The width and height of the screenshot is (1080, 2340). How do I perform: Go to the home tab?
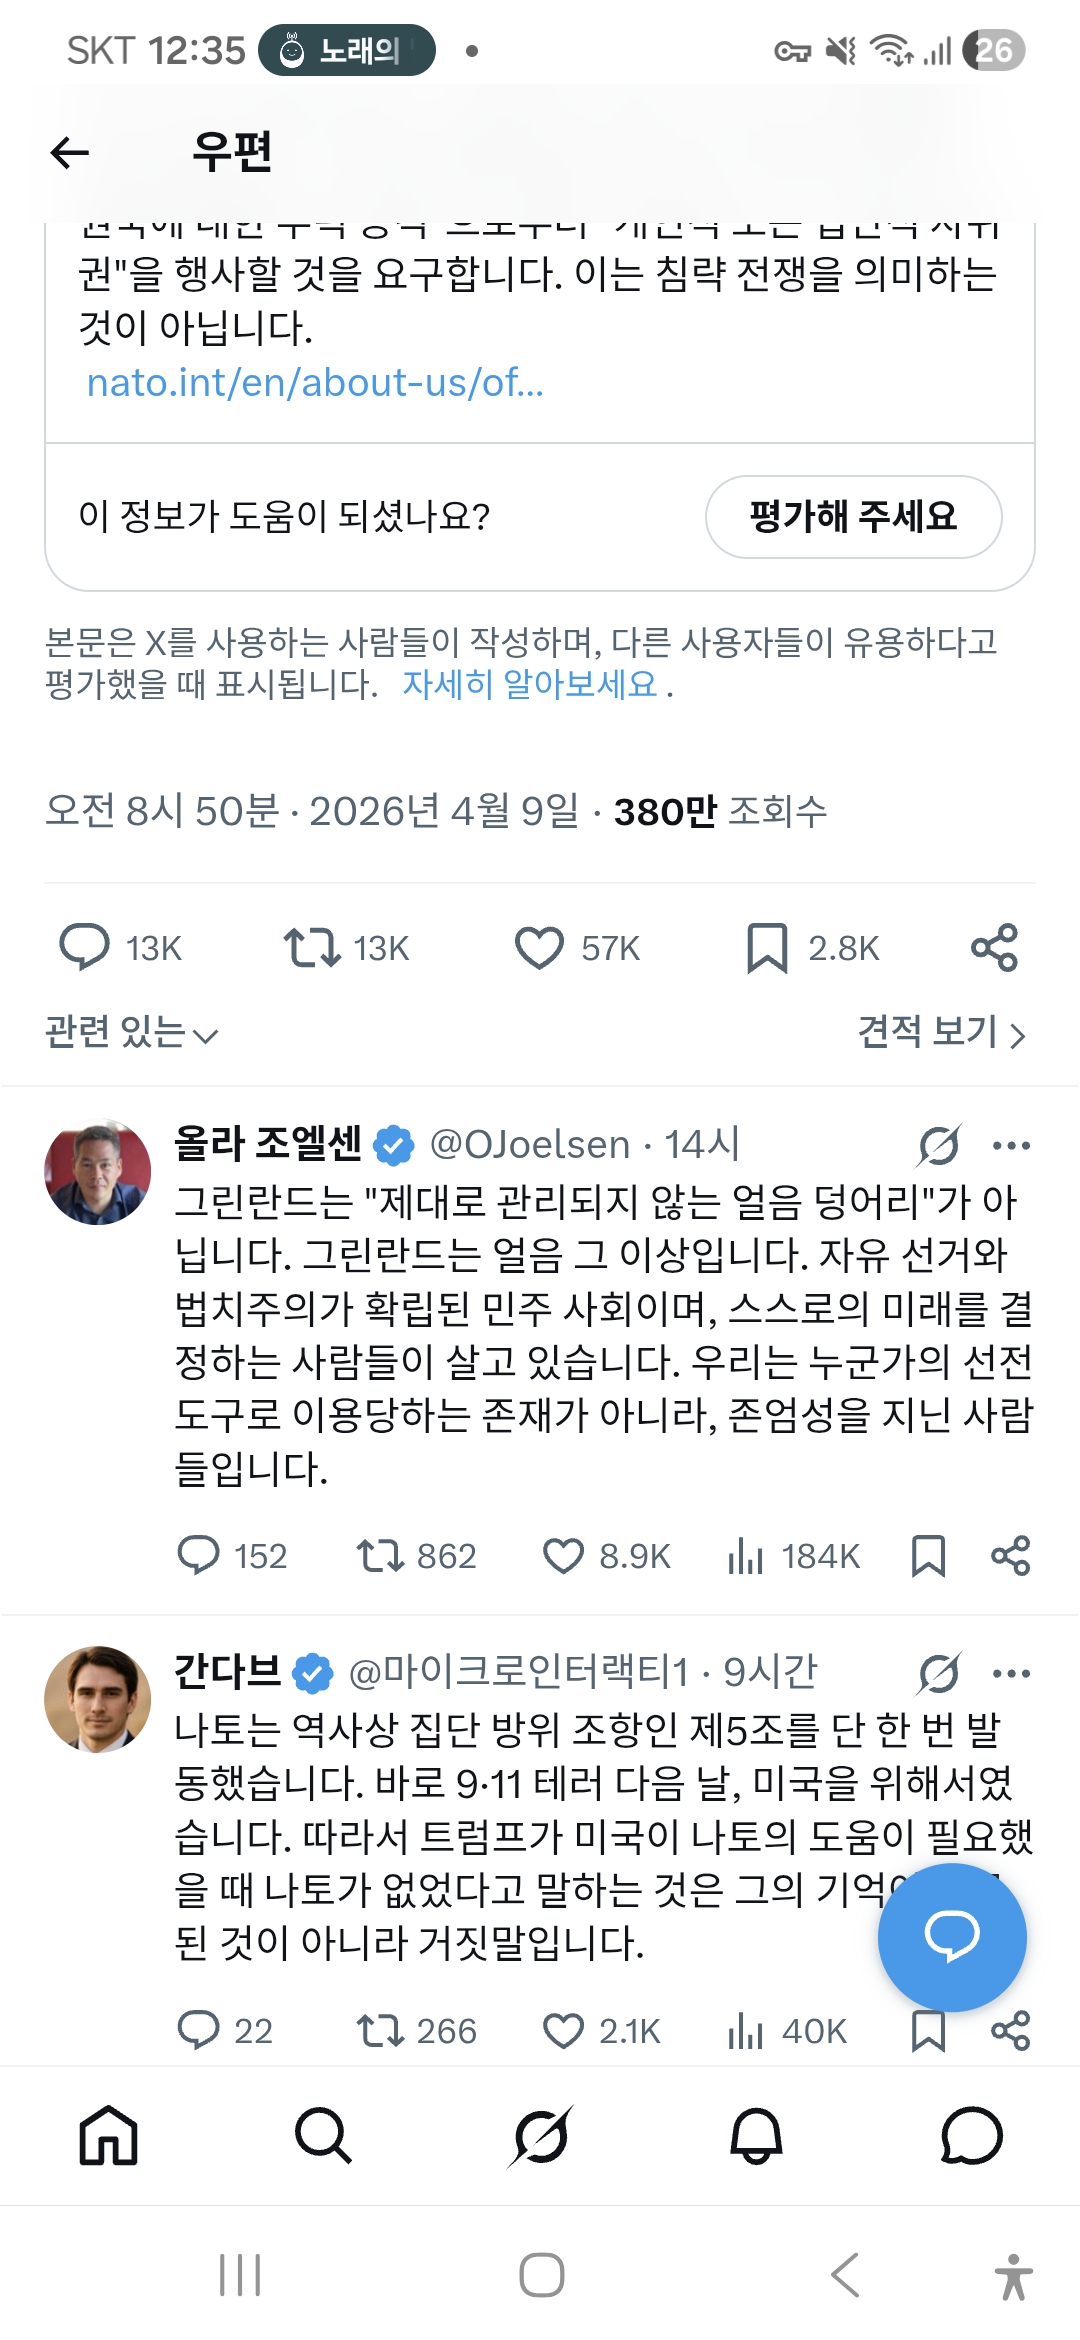108,2135
